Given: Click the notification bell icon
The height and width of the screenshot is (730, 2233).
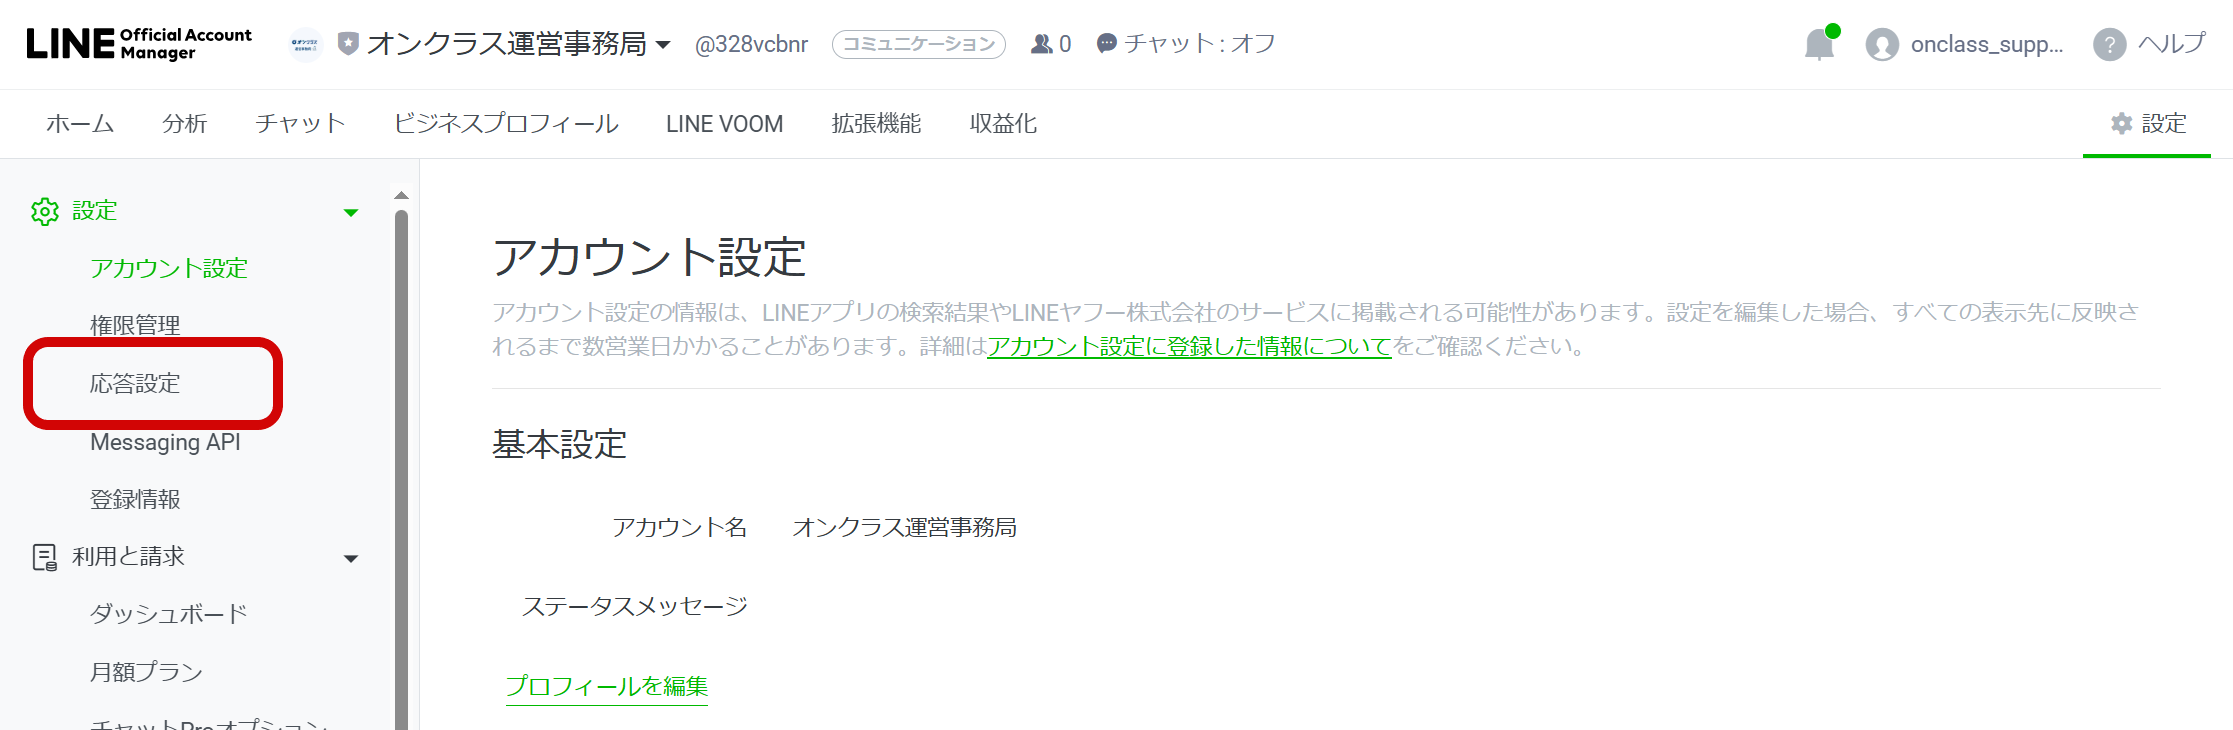Looking at the screenshot, I should click(x=1819, y=45).
